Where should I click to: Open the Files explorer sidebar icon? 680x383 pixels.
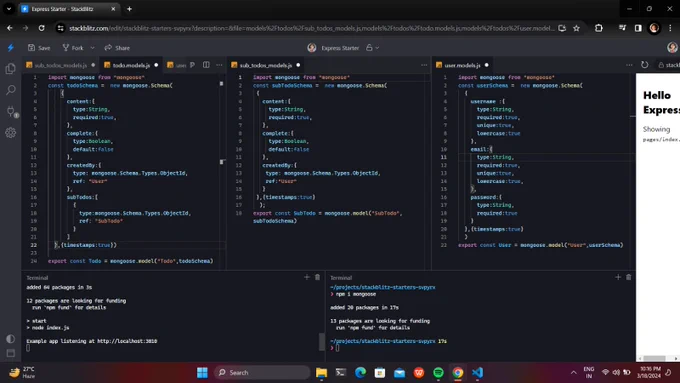tap(10, 69)
